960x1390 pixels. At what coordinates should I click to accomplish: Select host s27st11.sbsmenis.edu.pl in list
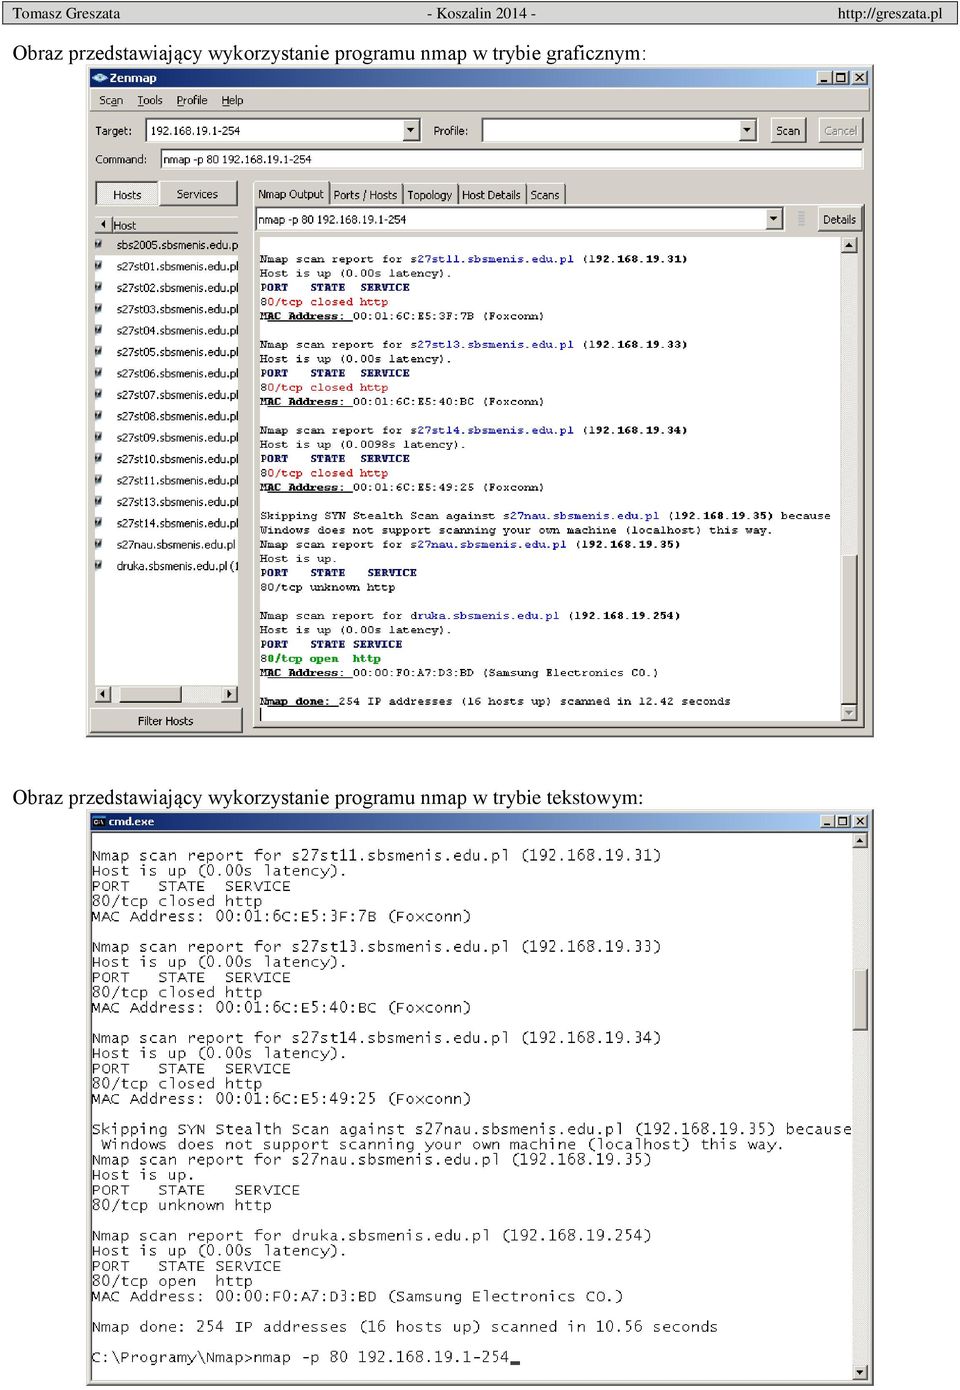tap(177, 481)
